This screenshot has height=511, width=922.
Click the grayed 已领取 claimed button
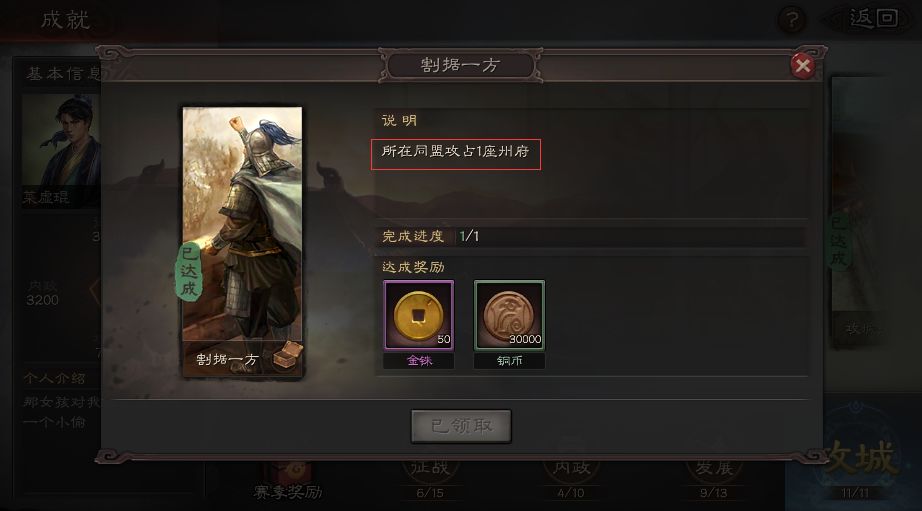(461, 426)
